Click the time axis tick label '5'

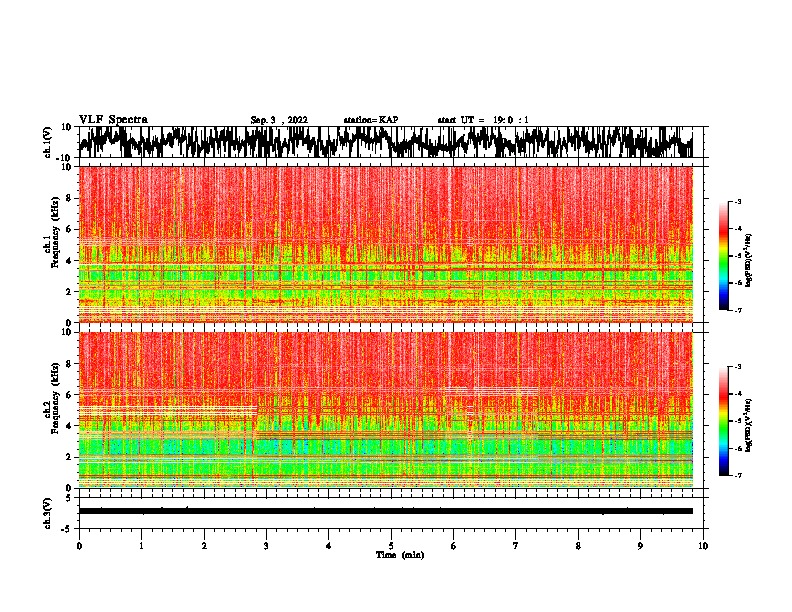[391, 546]
